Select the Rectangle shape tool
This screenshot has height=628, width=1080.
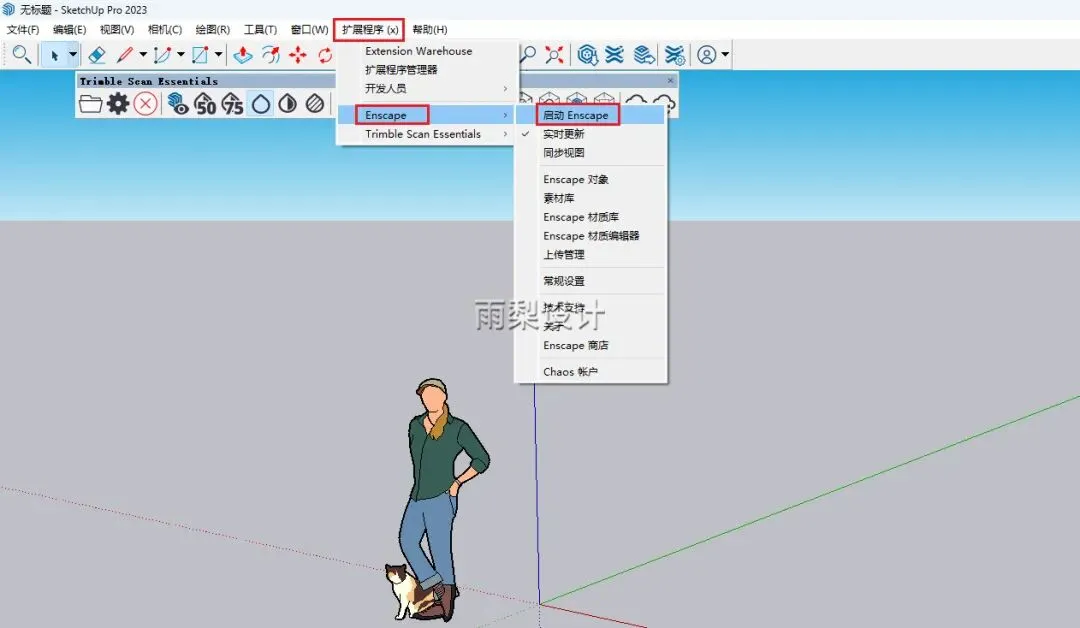200,55
